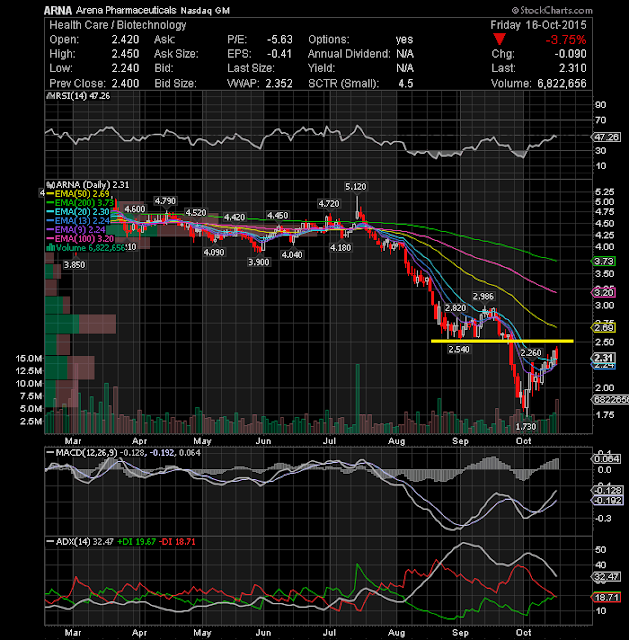This screenshot has height=640, width=629.
Task: Click the 2.820 price label
Action: pos(455,308)
